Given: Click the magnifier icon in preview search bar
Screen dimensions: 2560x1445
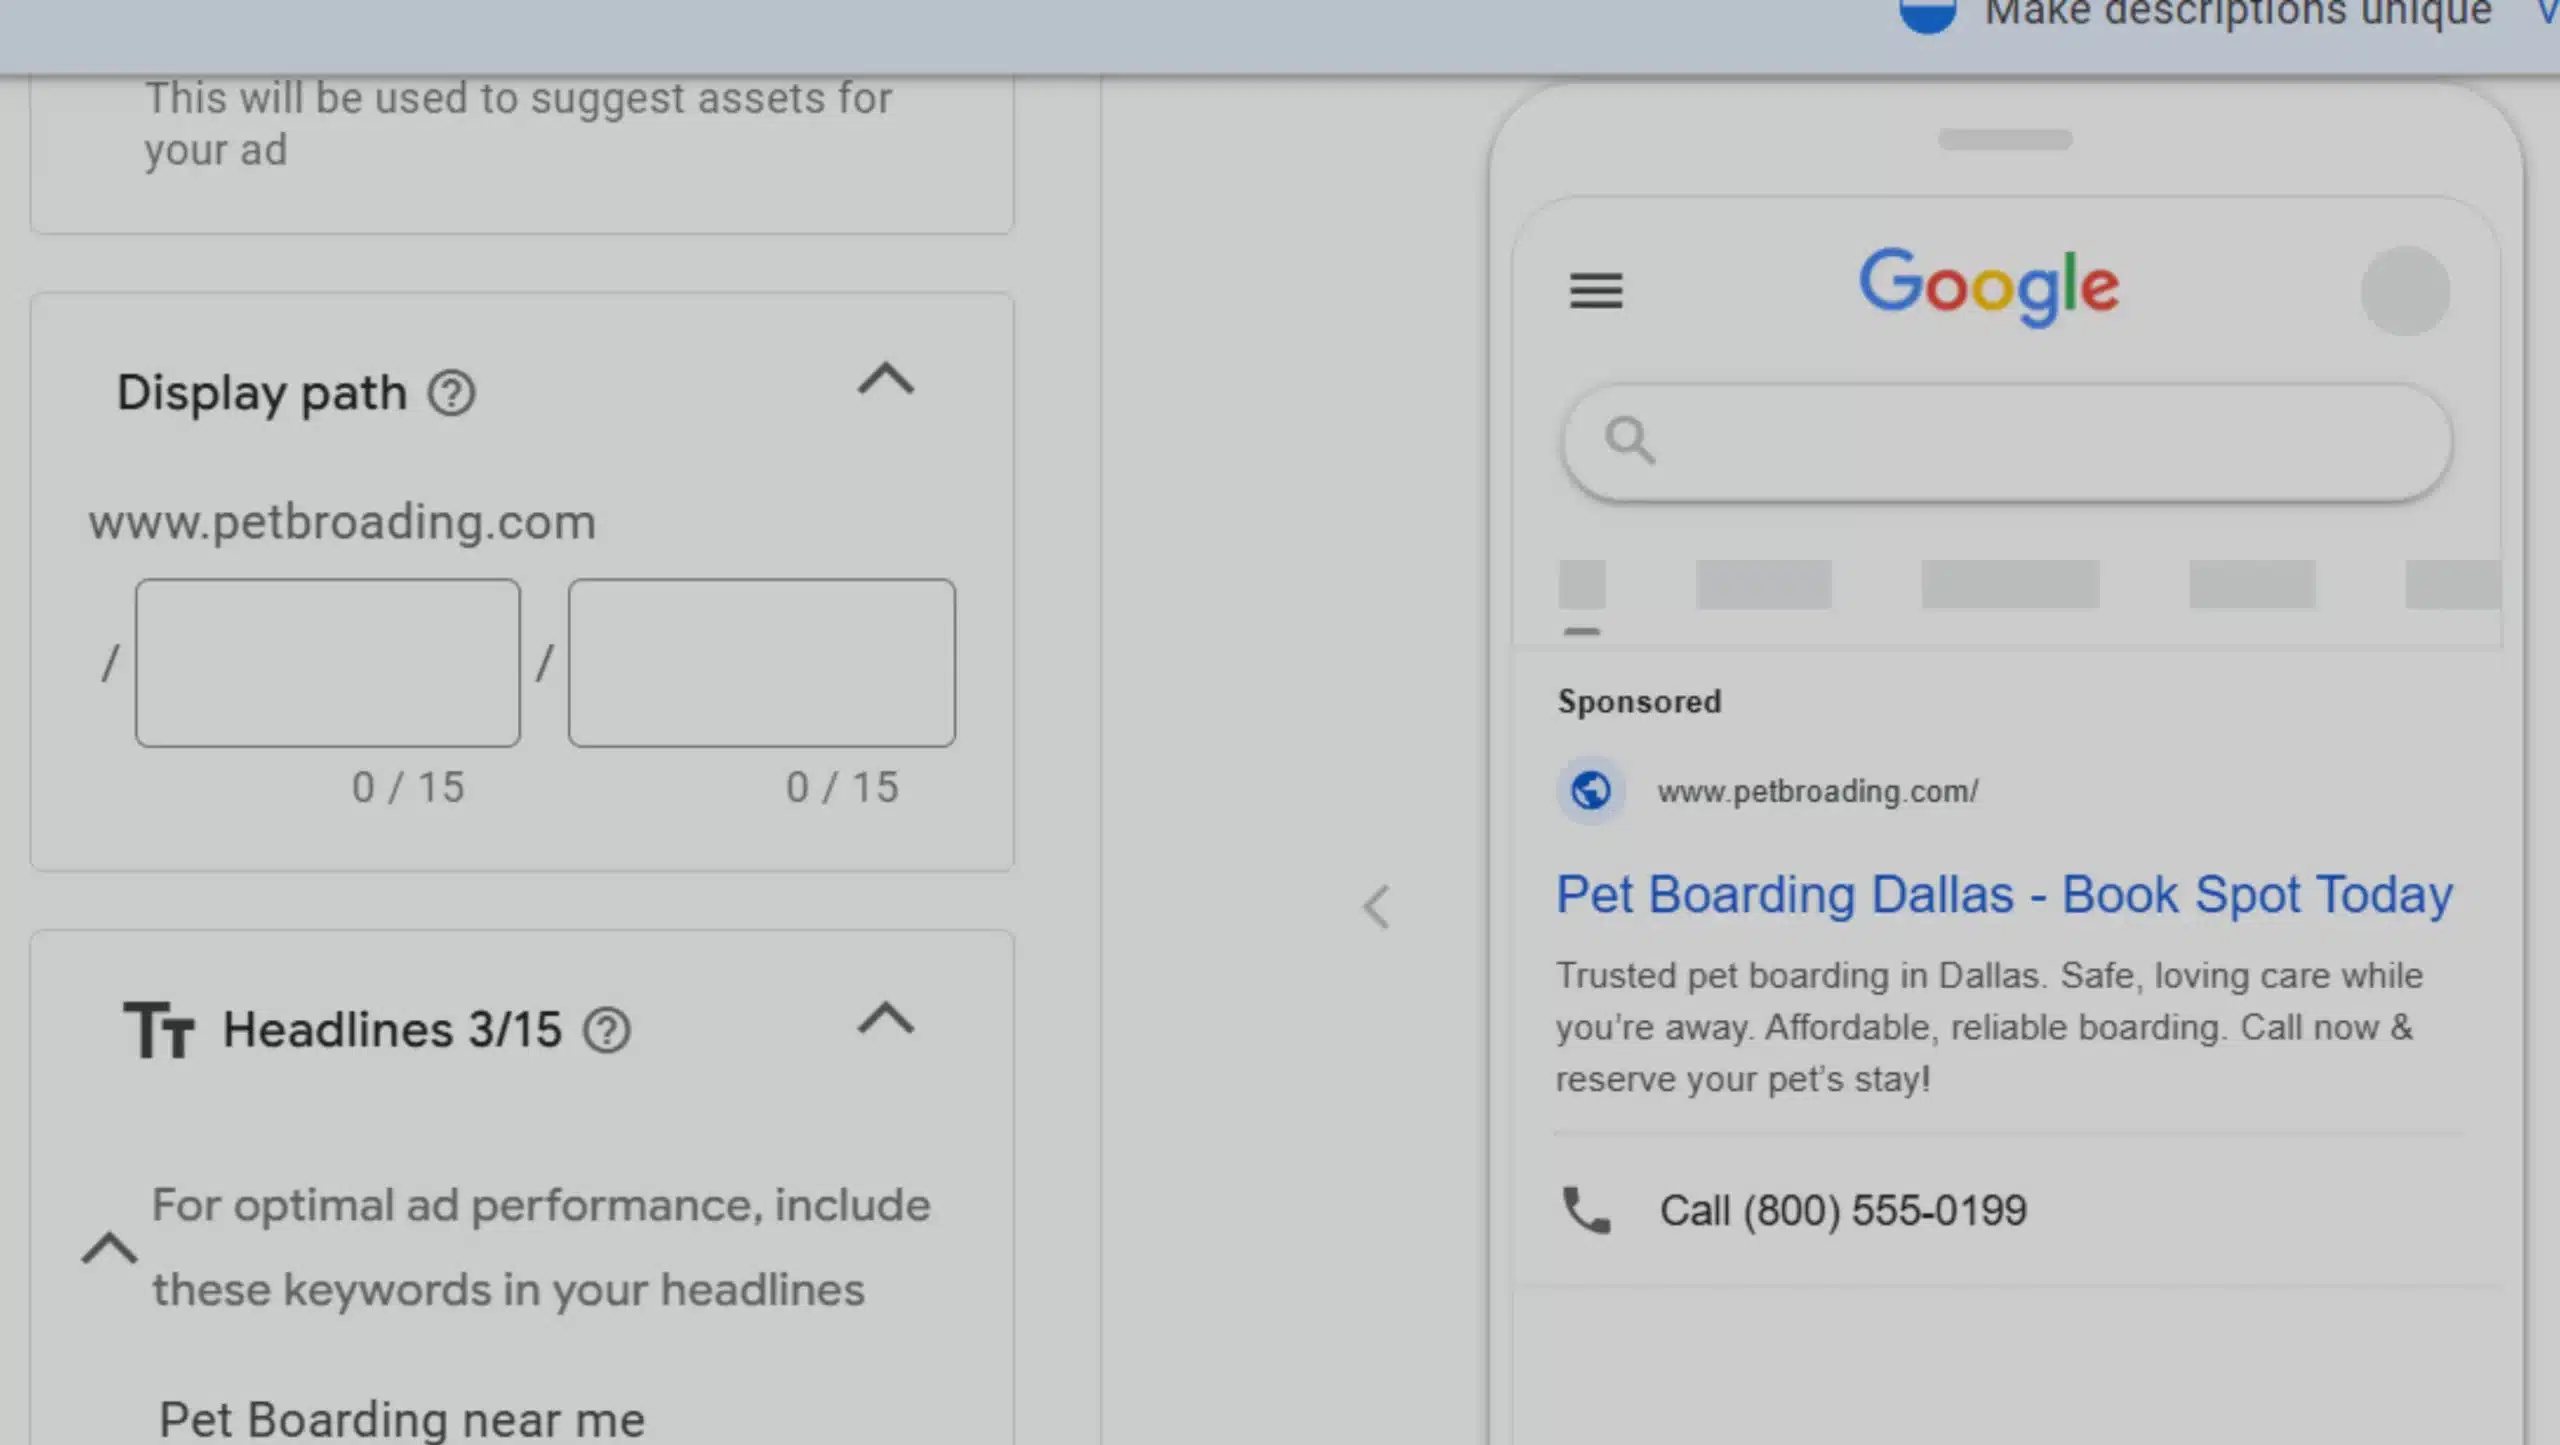Looking at the screenshot, I should coord(1629,441).
